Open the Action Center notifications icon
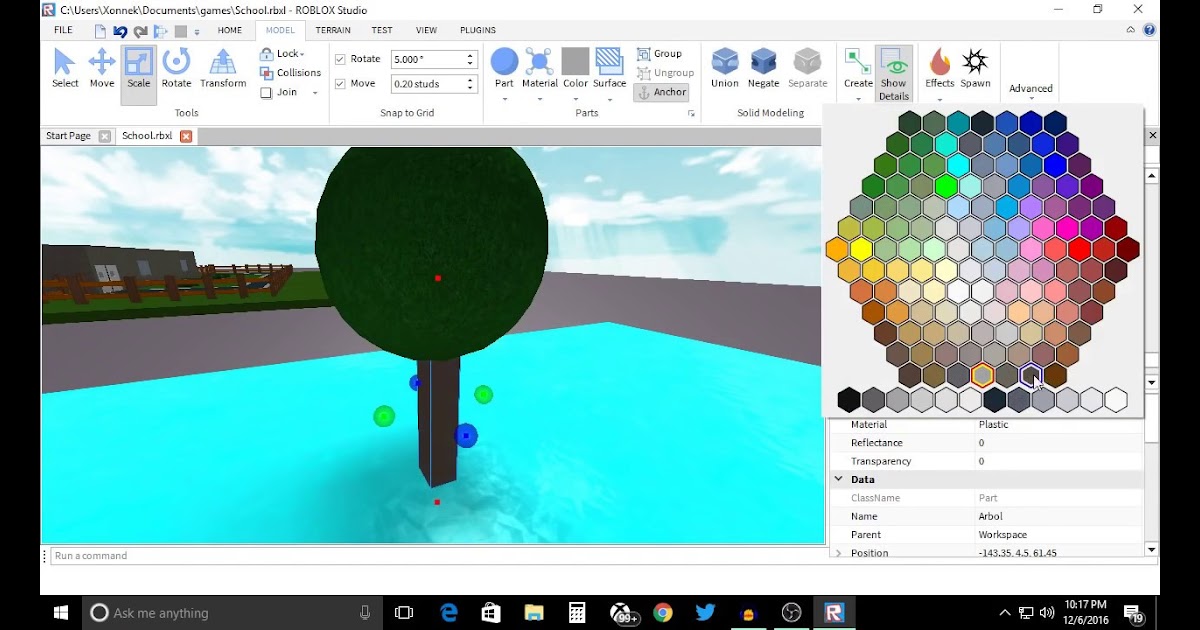 (x=1134, y=612)
